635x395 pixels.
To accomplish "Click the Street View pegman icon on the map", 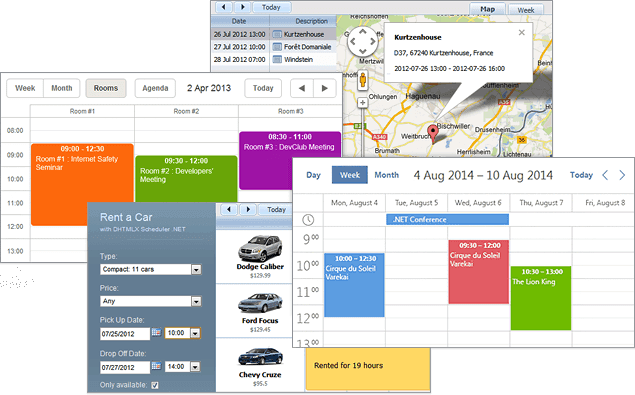I will [363, 80].
